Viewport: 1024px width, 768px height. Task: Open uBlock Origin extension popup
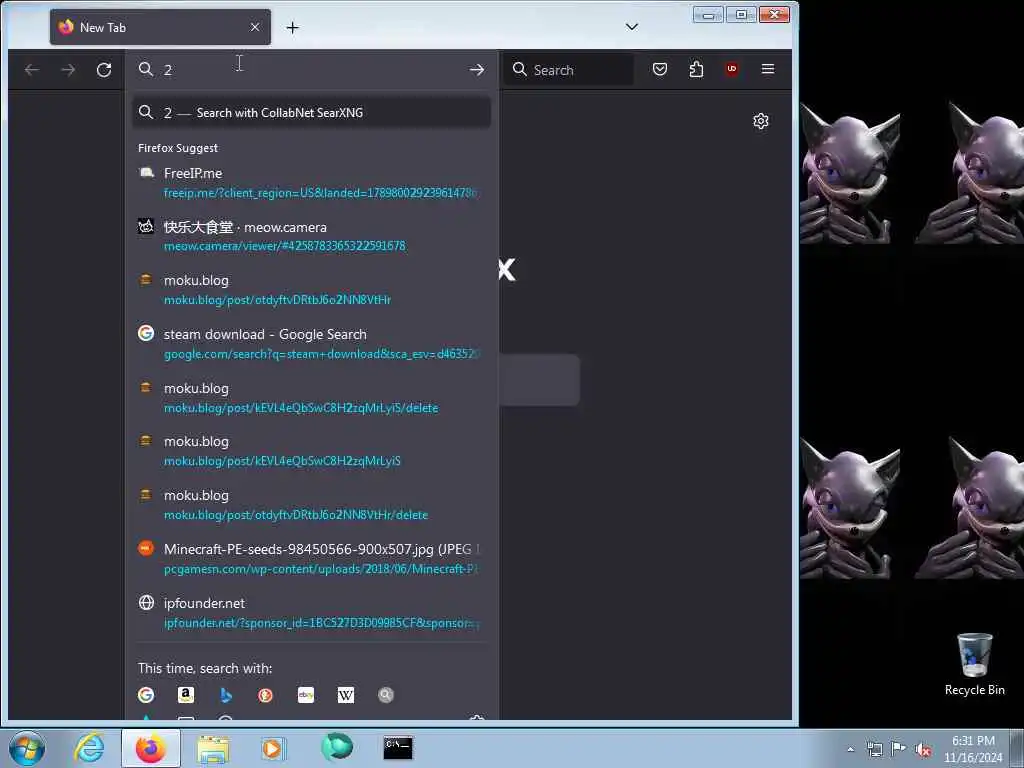(x=732, y=69)
